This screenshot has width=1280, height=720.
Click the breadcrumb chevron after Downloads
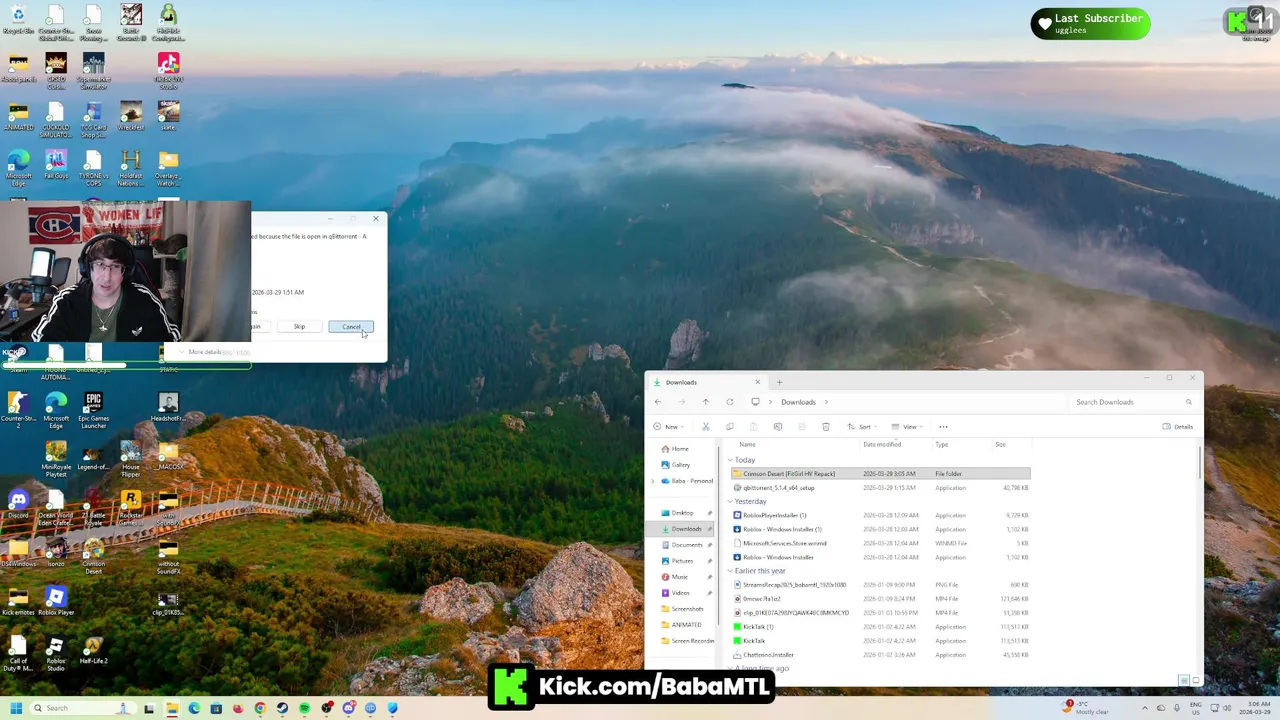point(826,402)
